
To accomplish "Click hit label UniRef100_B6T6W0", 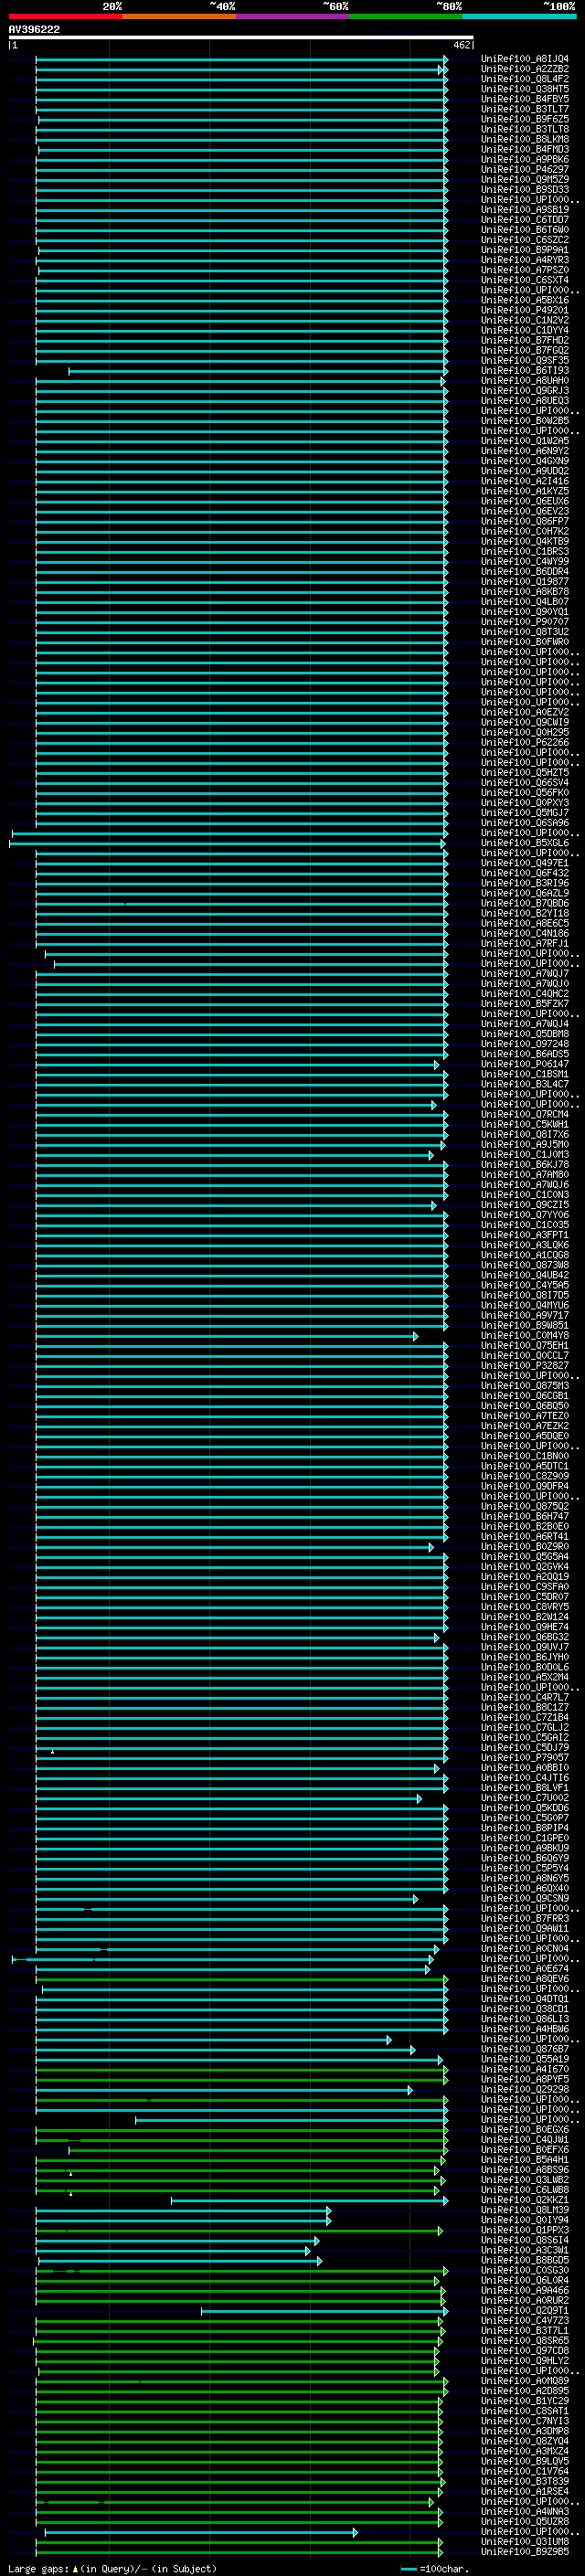I will point(524,230).
